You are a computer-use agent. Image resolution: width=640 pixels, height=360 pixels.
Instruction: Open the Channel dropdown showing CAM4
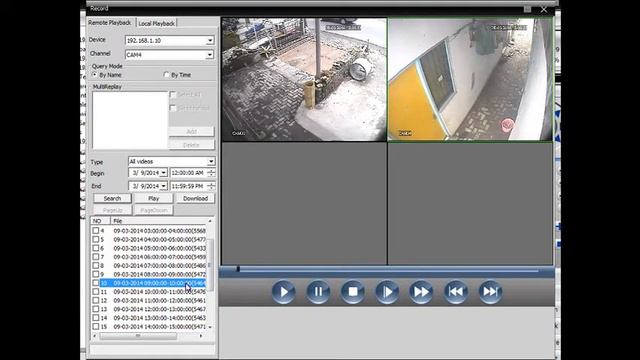[x=210, y=54]
